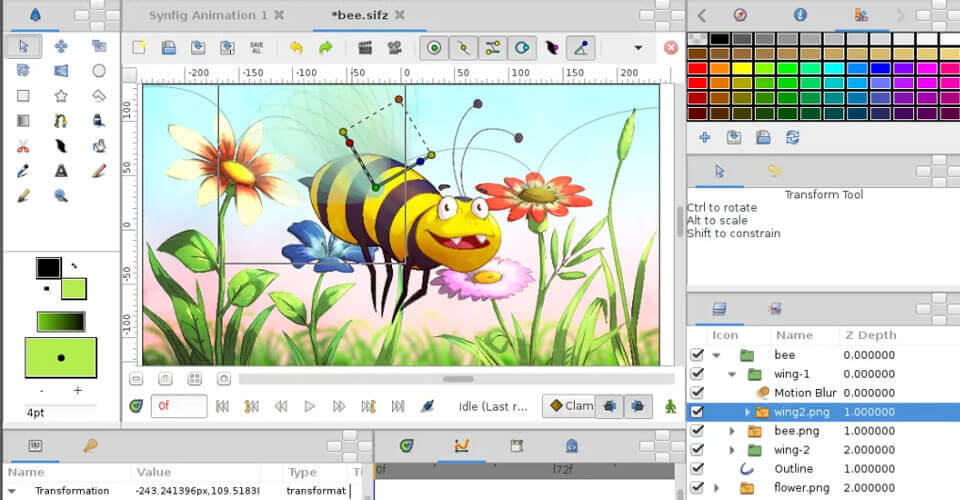Collapse the wing-1 layer group

pos(732,374)
